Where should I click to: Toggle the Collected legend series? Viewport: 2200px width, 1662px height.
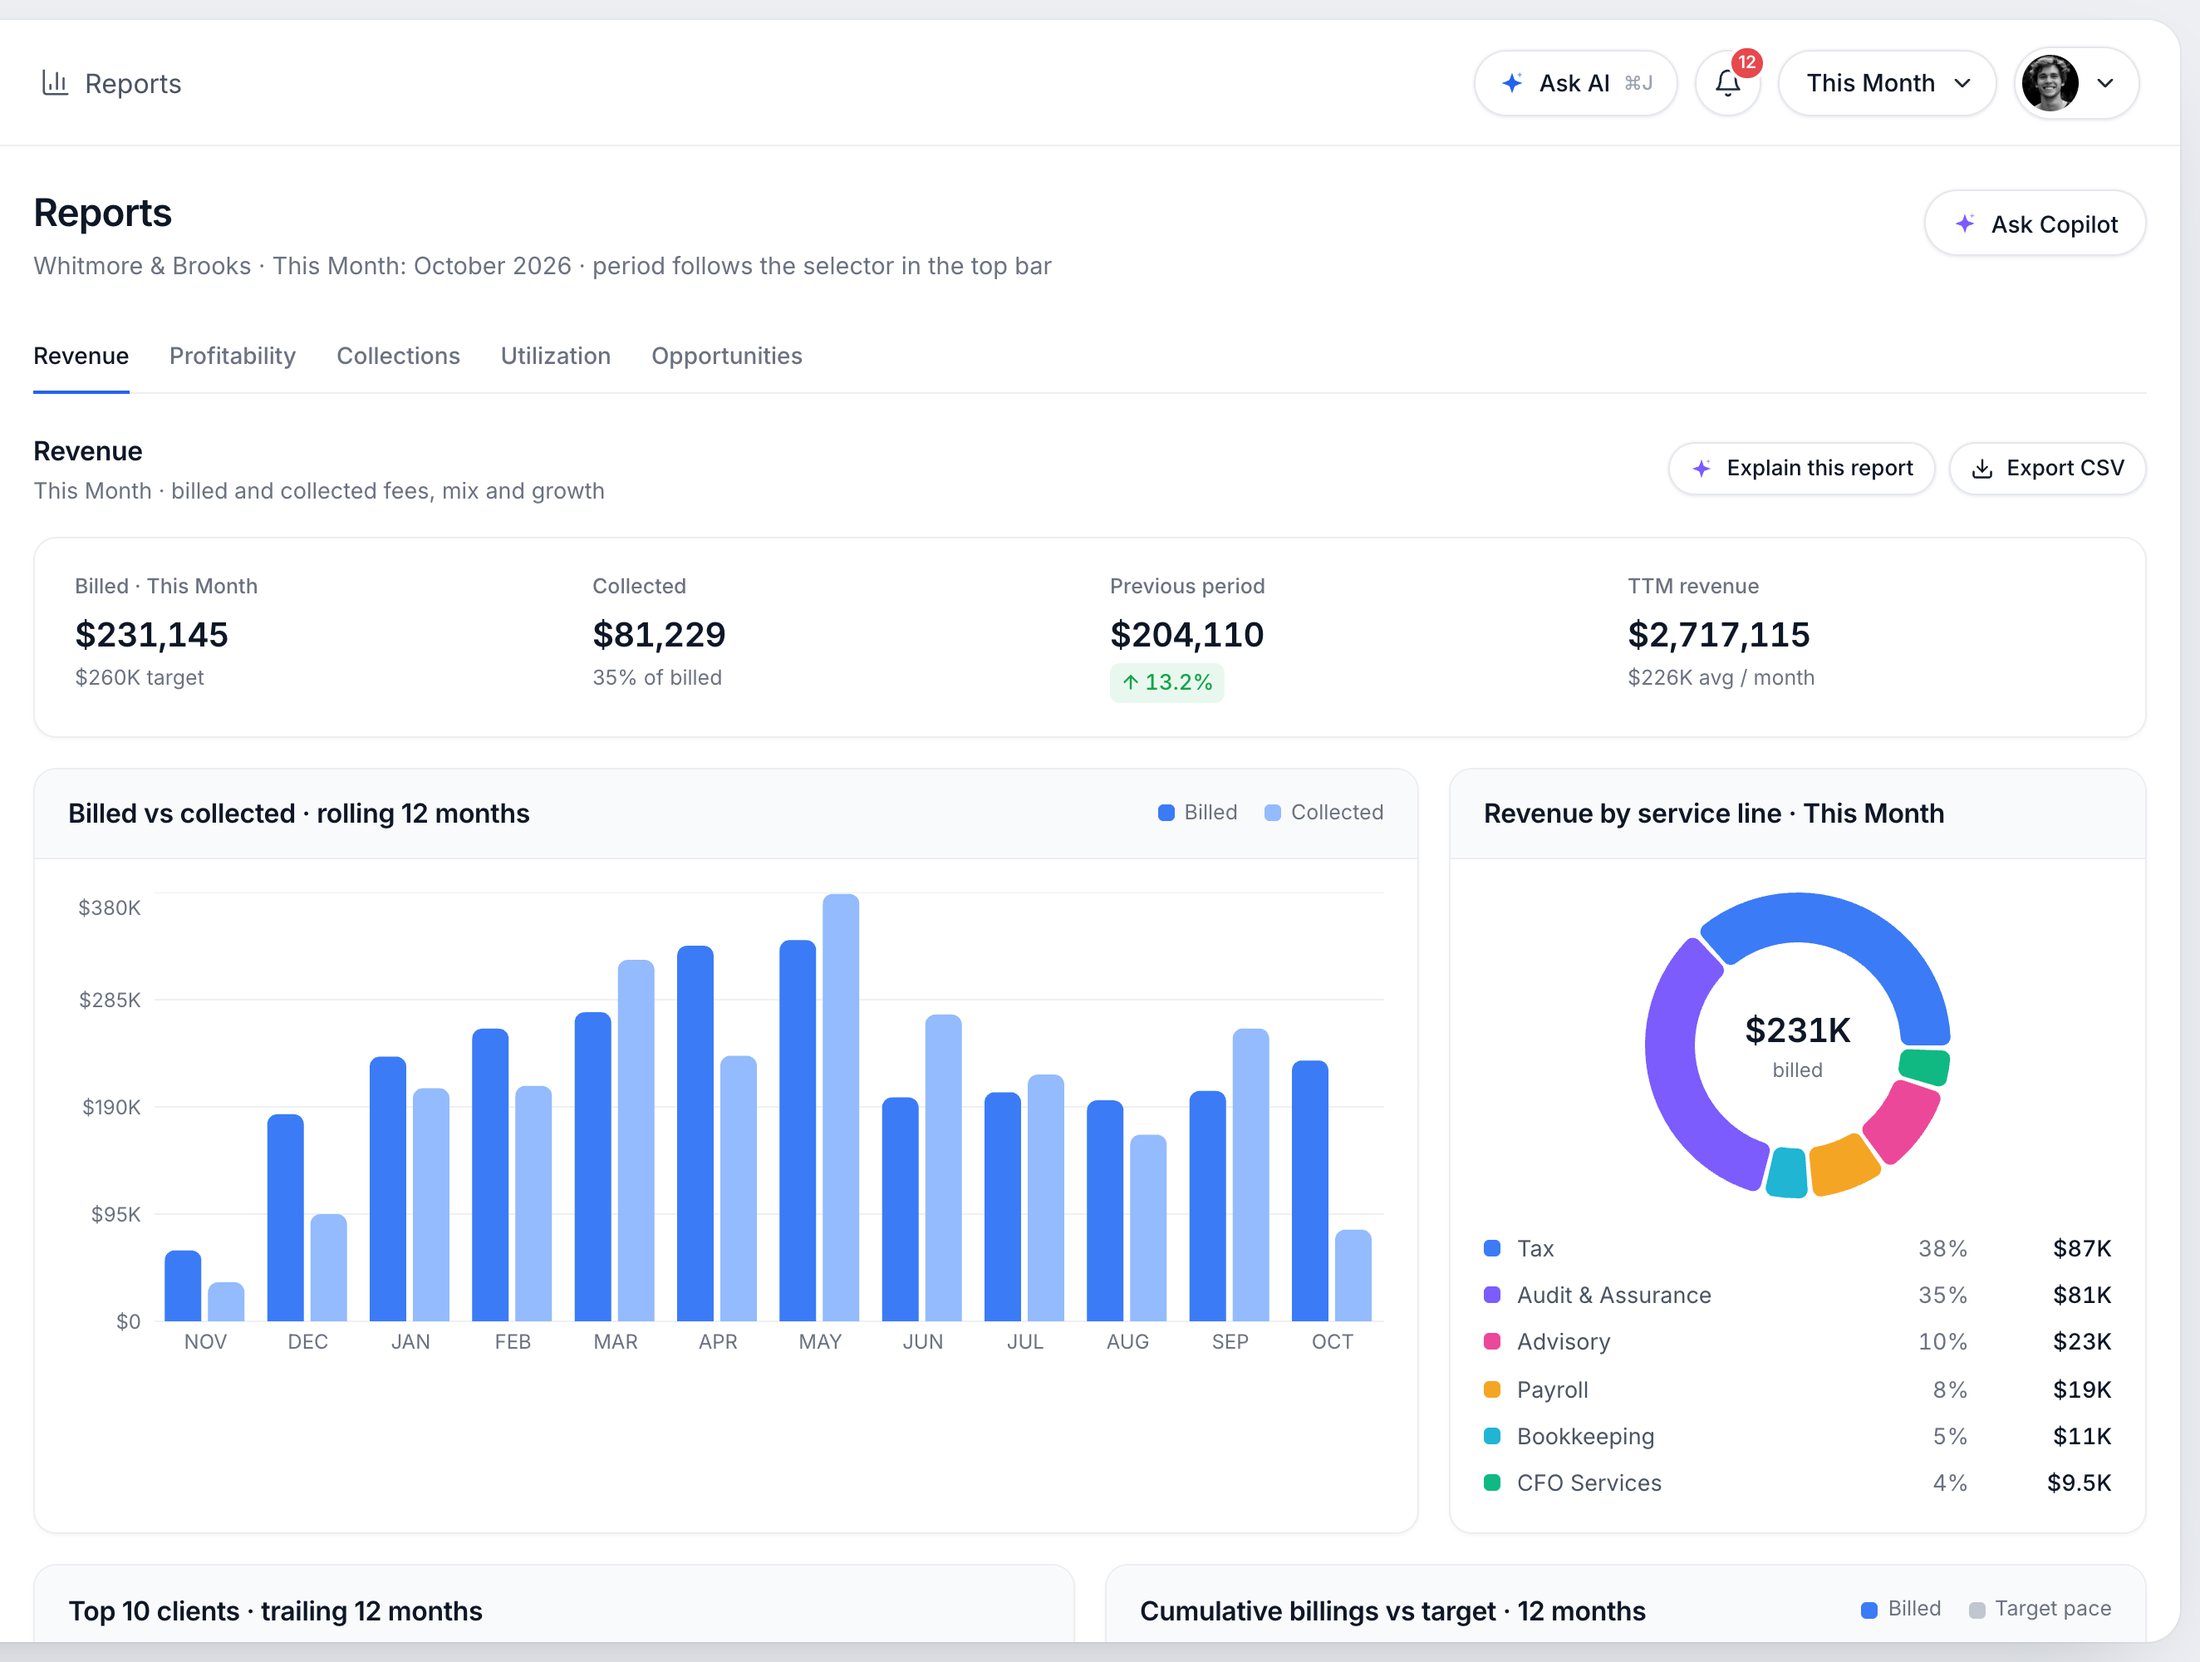(x=1323, y=812)
